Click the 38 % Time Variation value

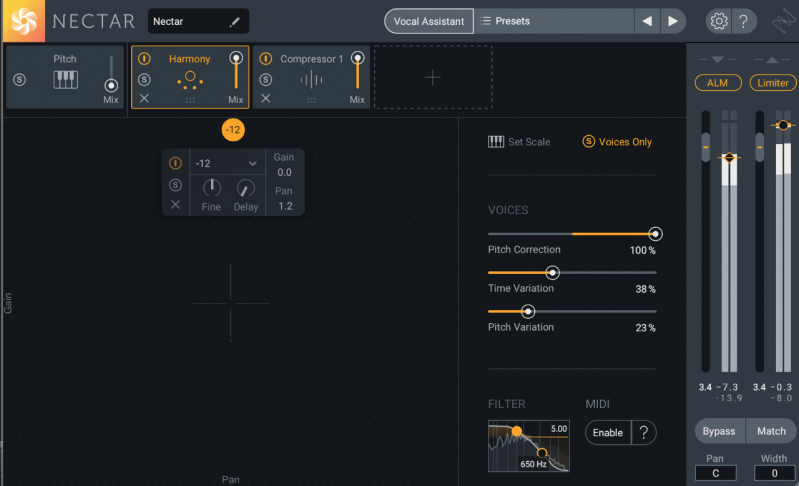pyautogui.click(x=645, y=289)
